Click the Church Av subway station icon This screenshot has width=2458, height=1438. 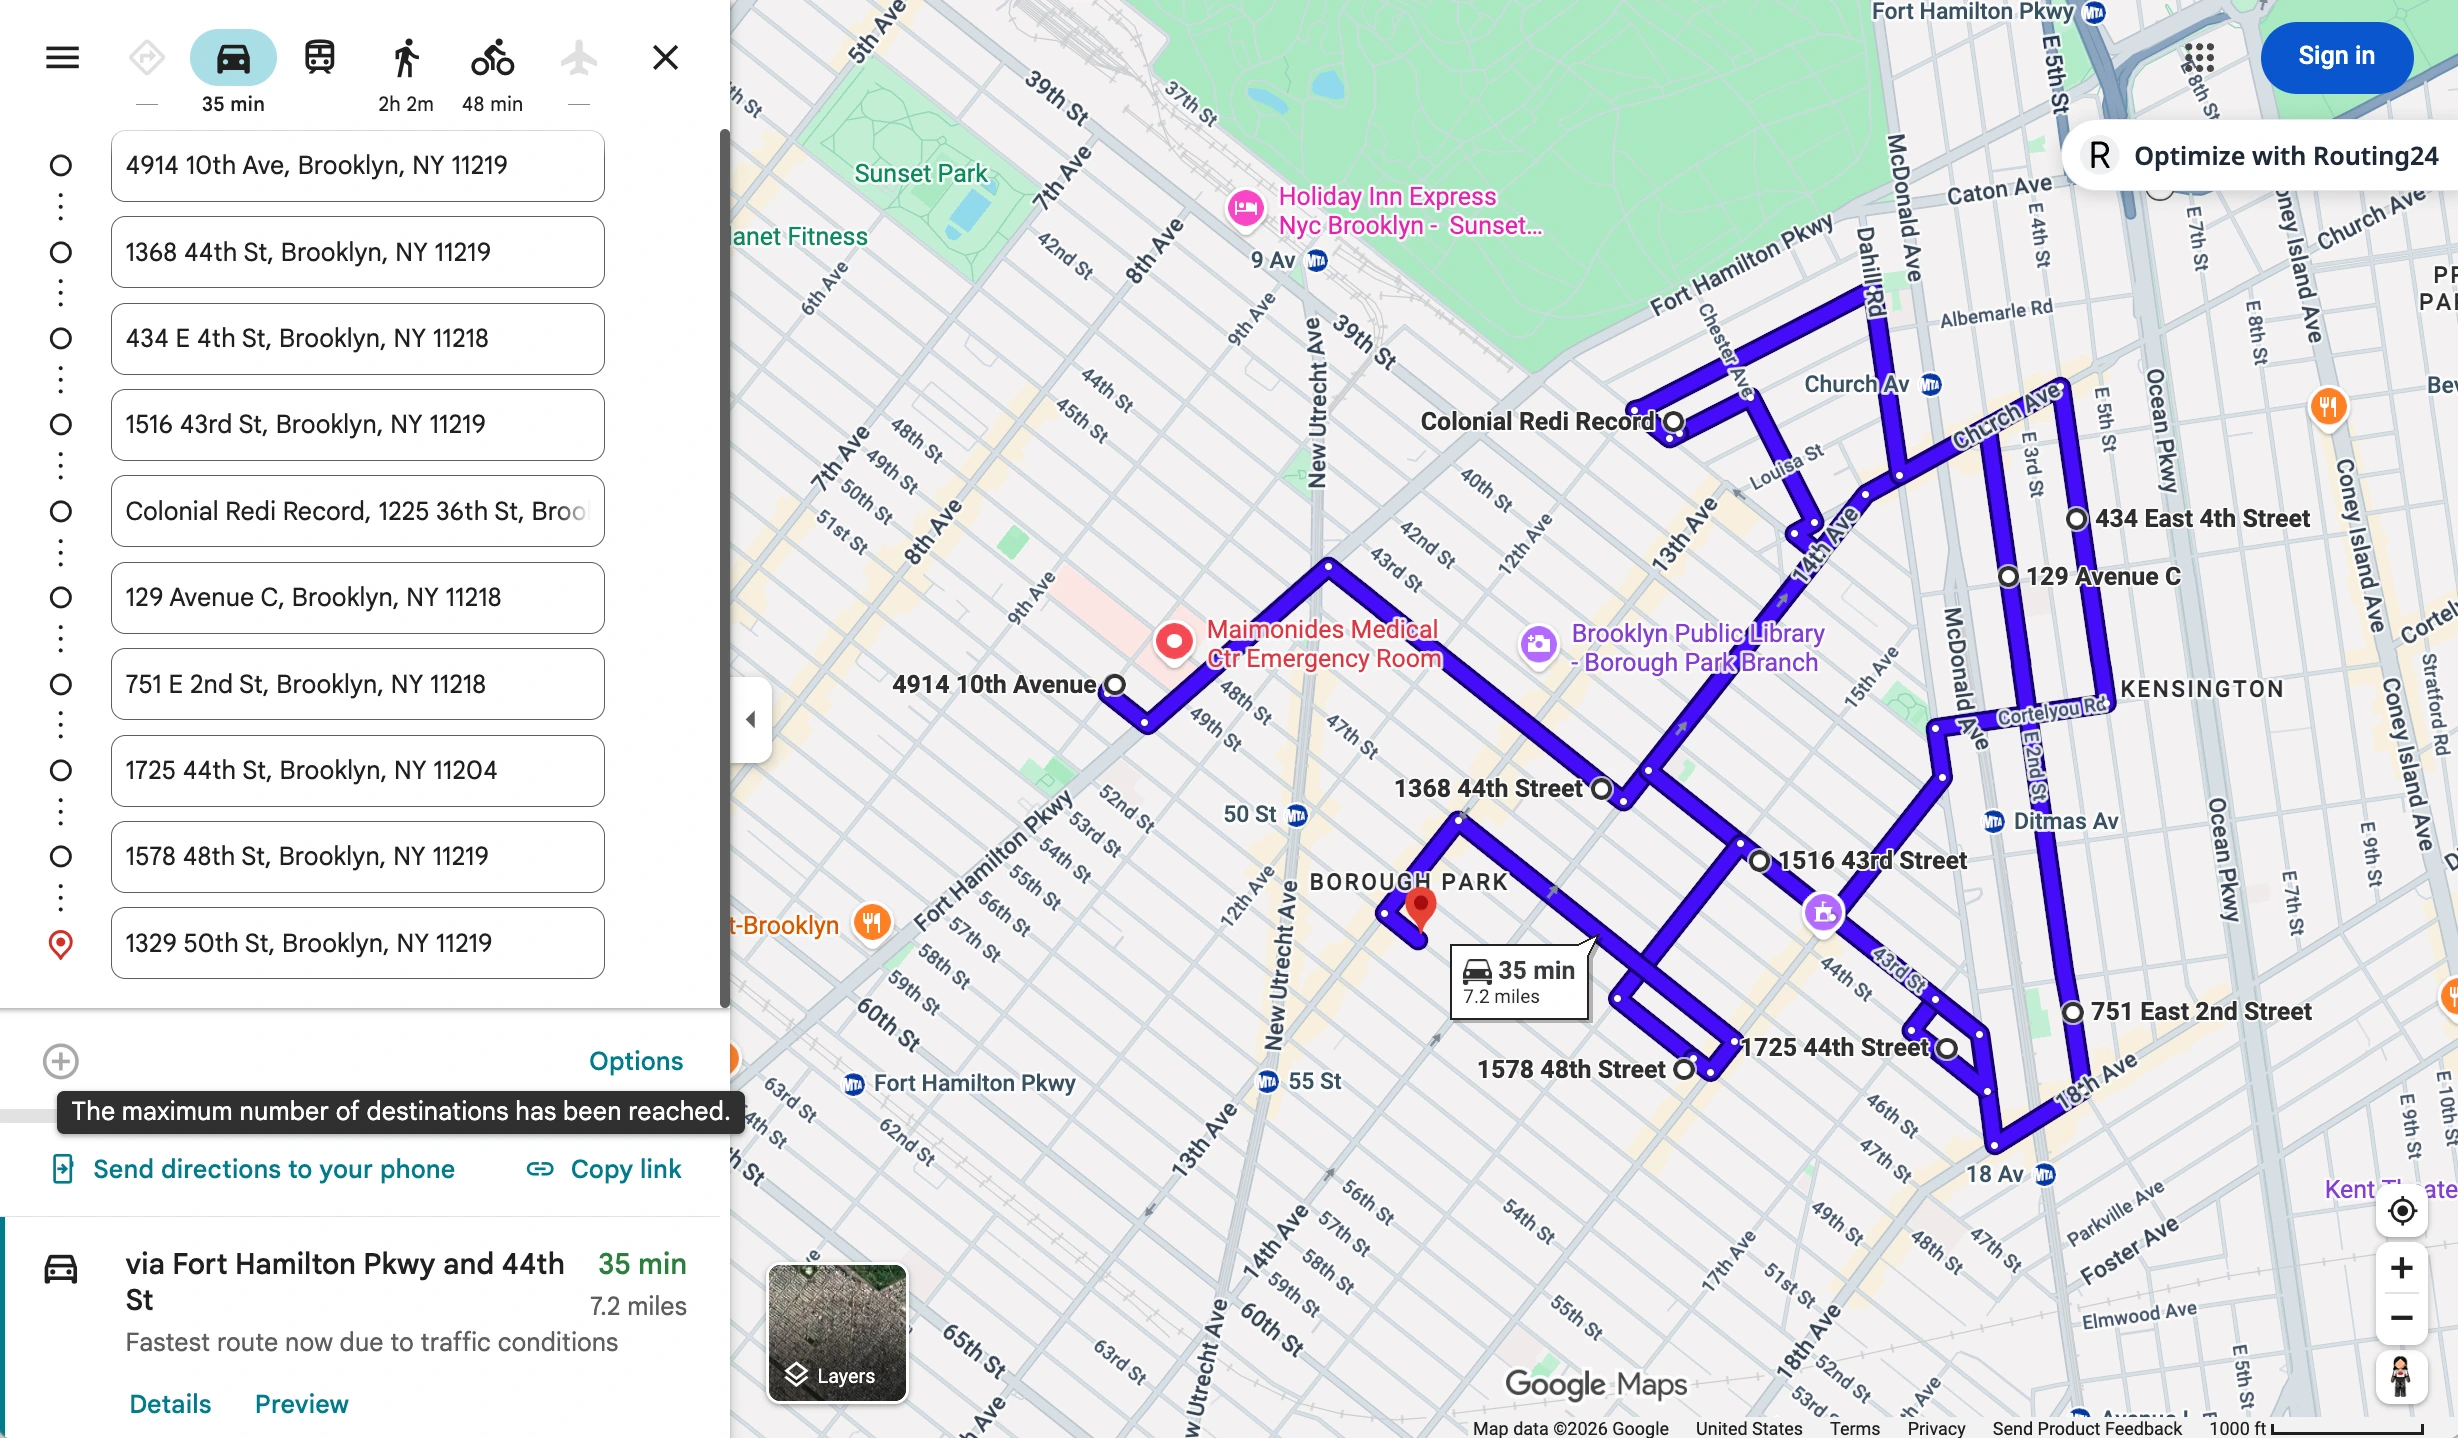click(x=1931, y=384)
